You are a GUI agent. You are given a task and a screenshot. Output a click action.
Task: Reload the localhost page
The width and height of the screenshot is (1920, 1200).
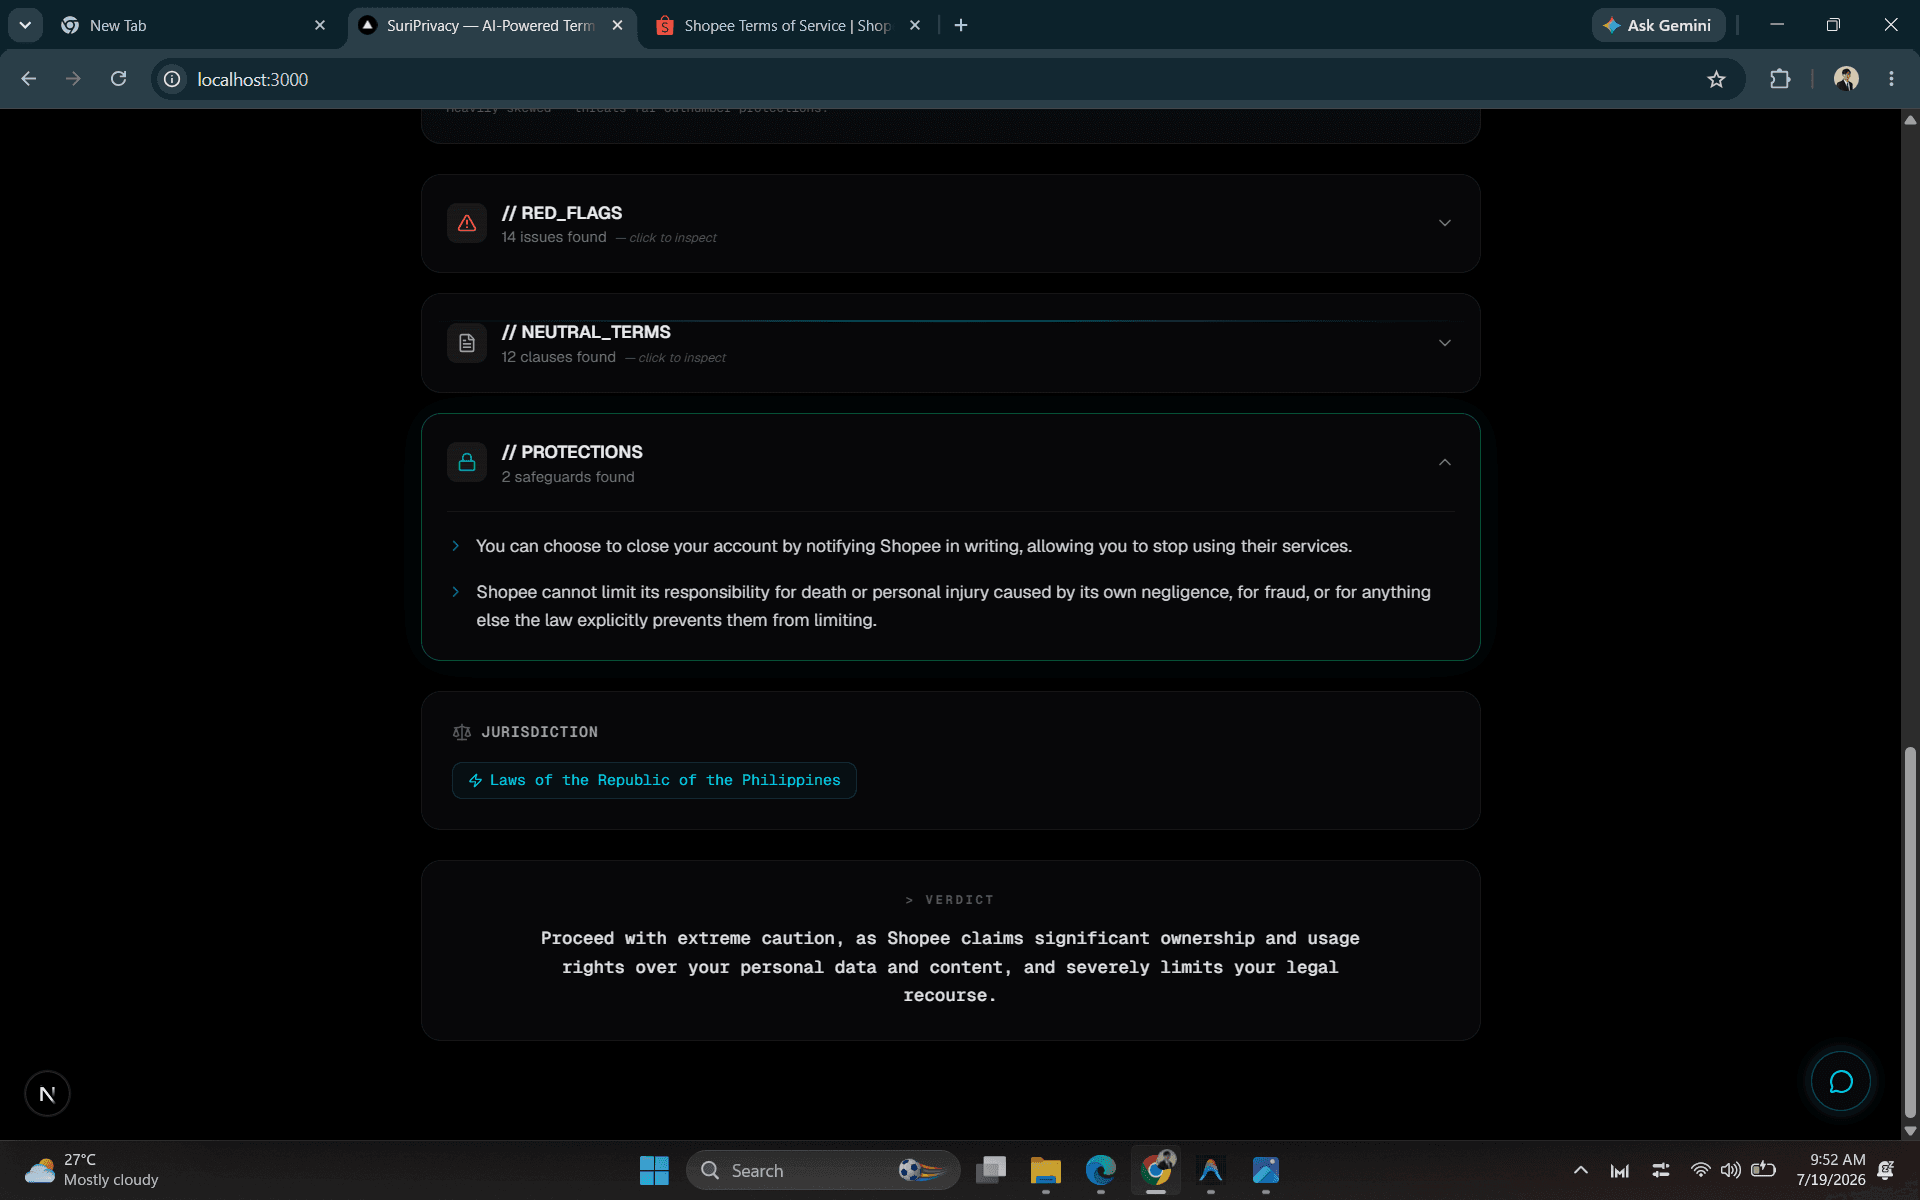[118, 79]
